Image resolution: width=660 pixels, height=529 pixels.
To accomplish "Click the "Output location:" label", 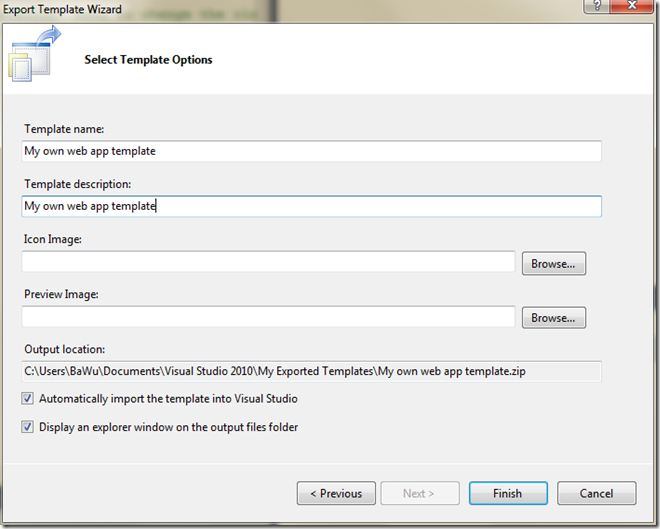I will 64,349.
